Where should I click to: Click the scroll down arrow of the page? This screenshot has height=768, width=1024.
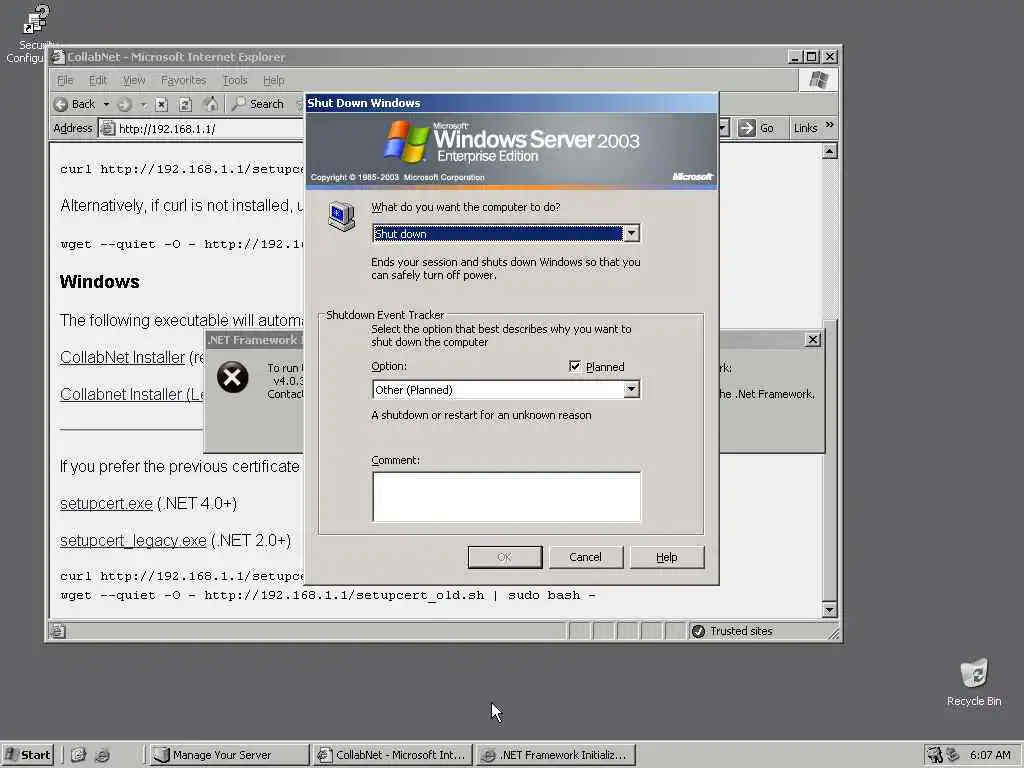click(829, 610)
